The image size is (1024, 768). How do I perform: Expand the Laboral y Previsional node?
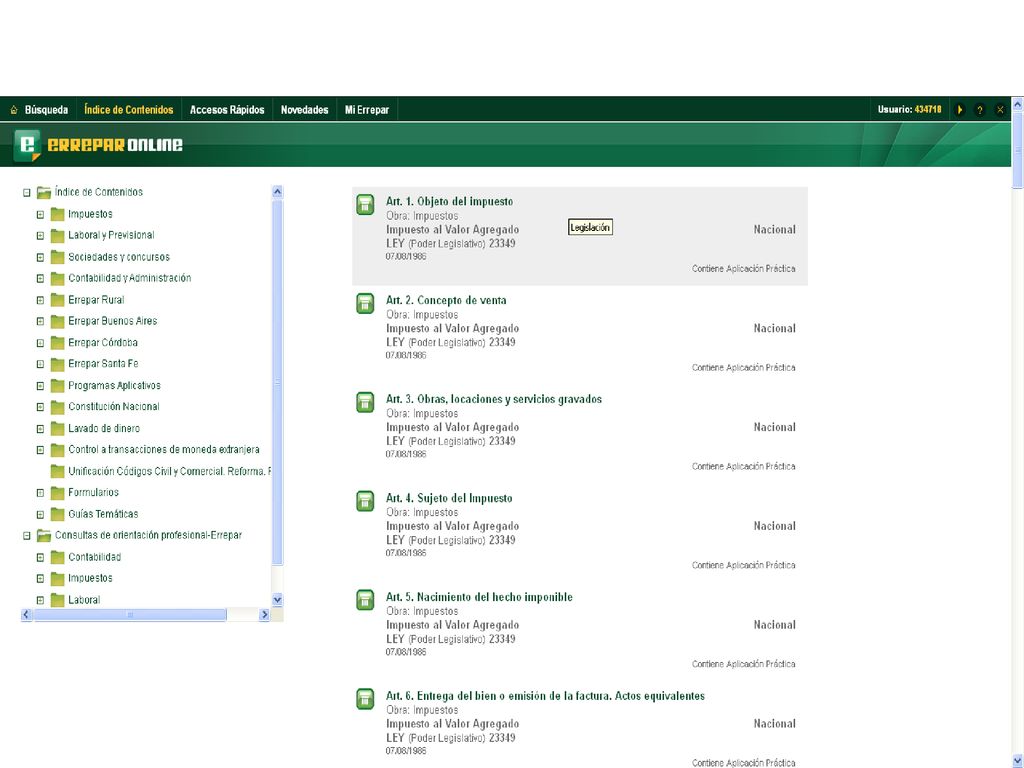[x=40, y=236]
